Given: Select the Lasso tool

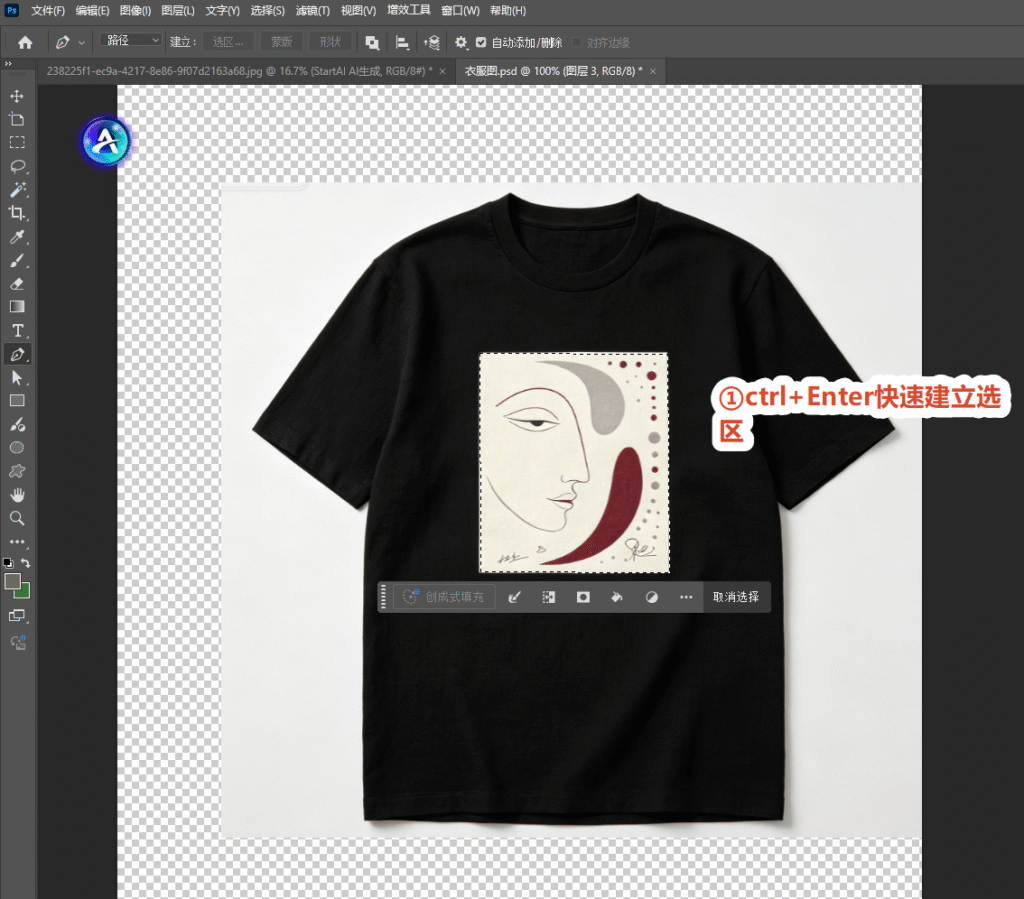Looking at the screenshot, I should click(x=17, y=166).
